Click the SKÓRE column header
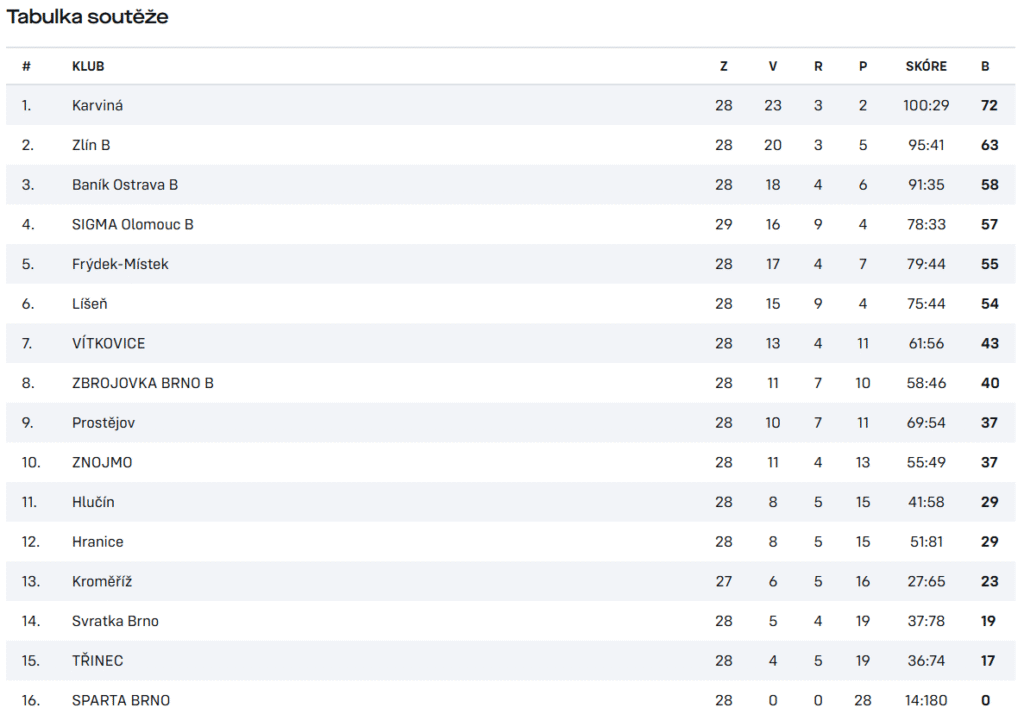 [926, 66]
